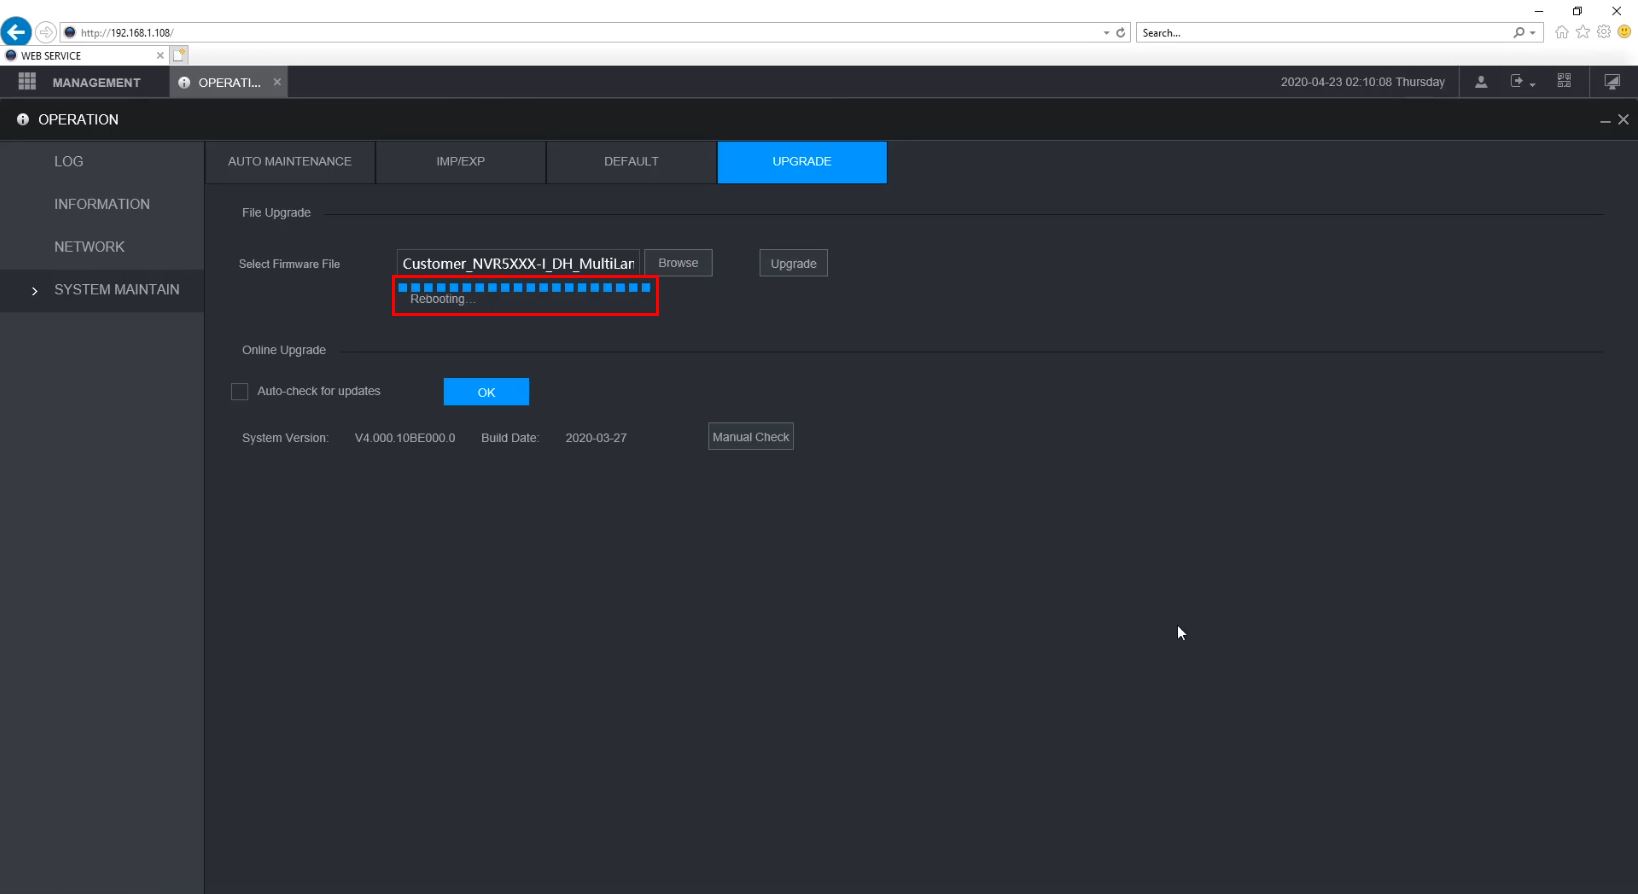The height and width of the screenshot is (894, 1638).
Task: Click Browse to choose firmware file
Action: 678,263
